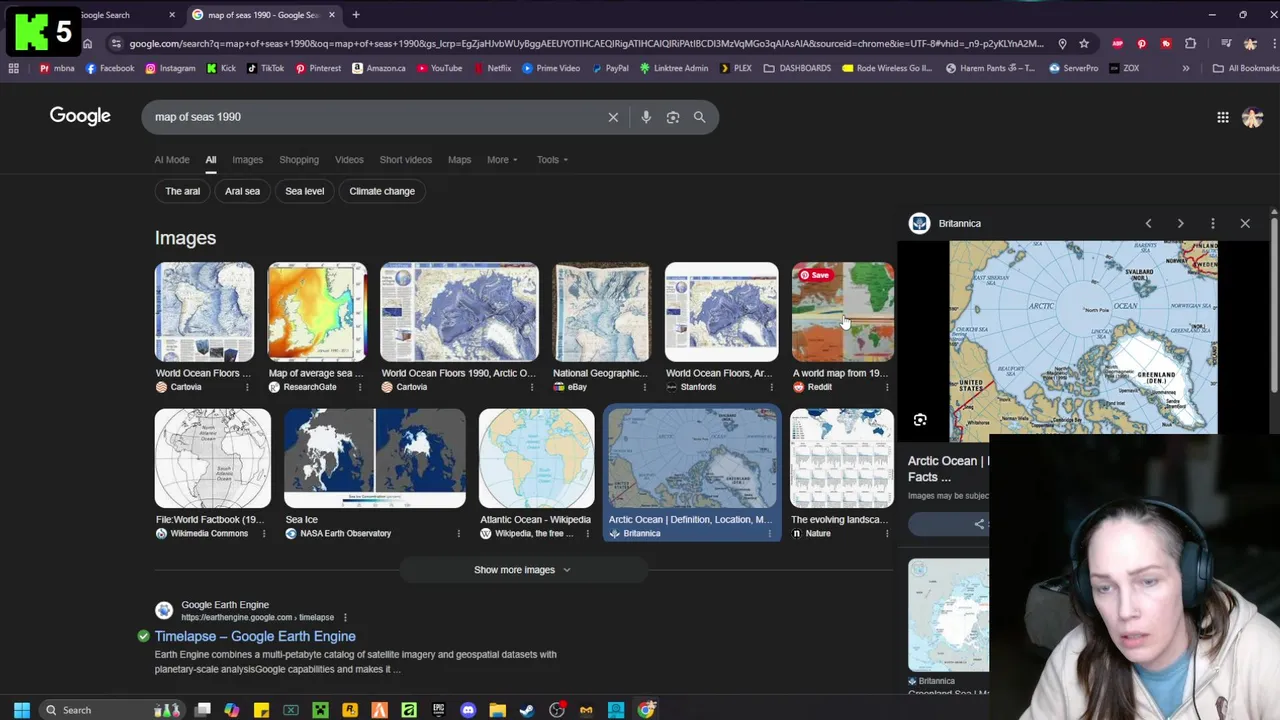Click the magnifier search submit icon
The width and height of the screenshot is (1280, 720).
(700, 117)
